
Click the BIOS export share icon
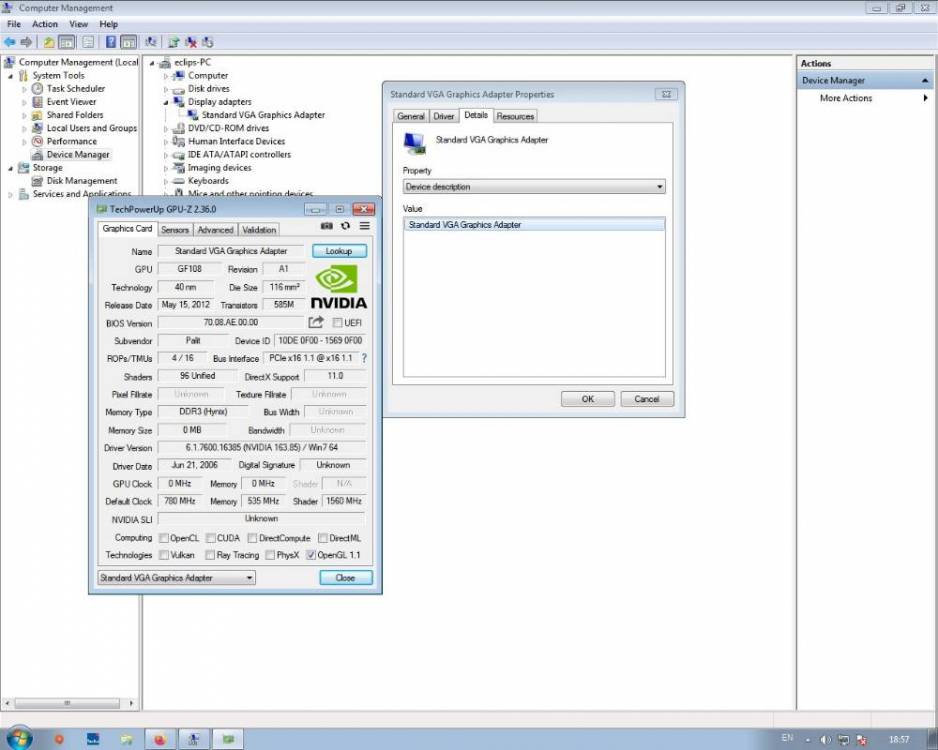coord(316,322)
